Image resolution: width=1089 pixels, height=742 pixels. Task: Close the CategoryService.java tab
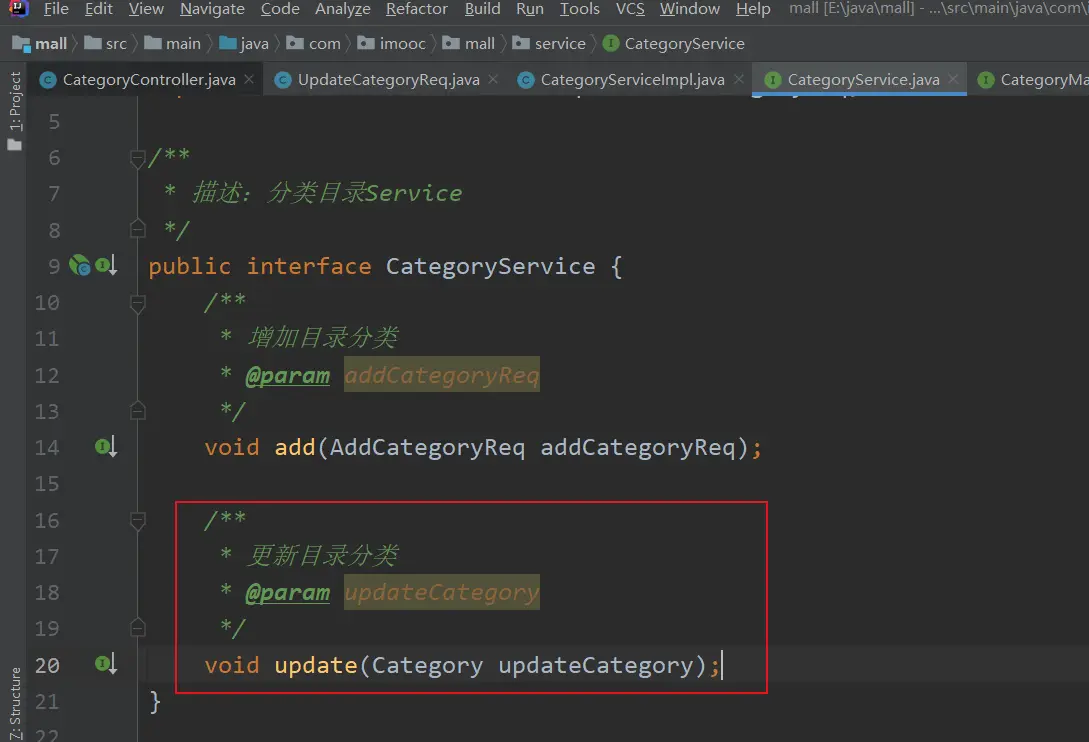point(953,79)
